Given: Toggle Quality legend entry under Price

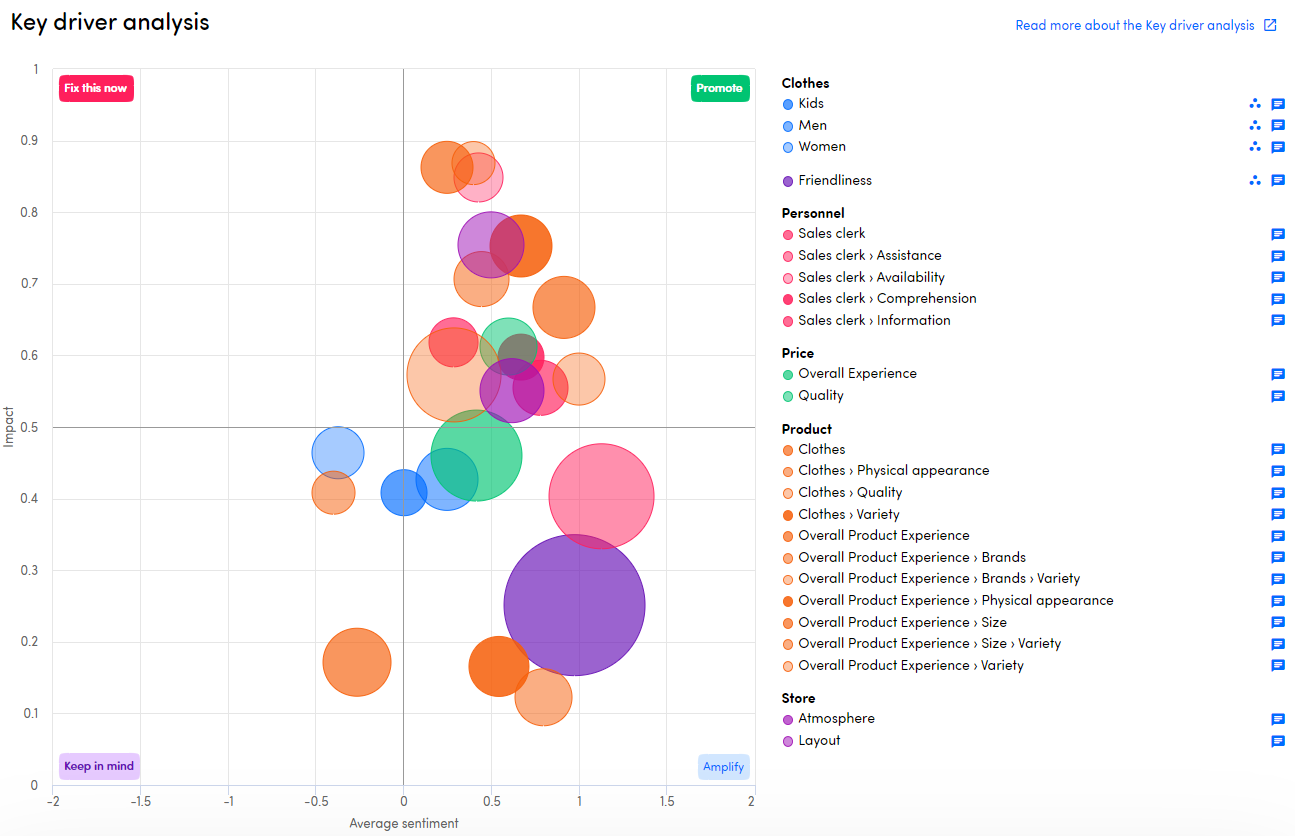Looking at the screenshot, I should point(820,396).
